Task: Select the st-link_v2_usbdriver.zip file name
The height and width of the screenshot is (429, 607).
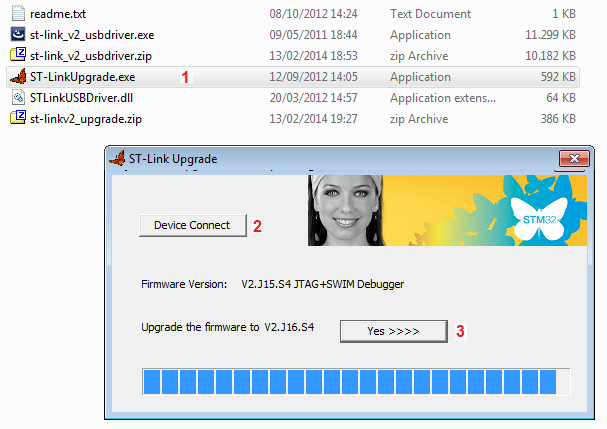Action: pyautogui.click(x=91, y=56)
